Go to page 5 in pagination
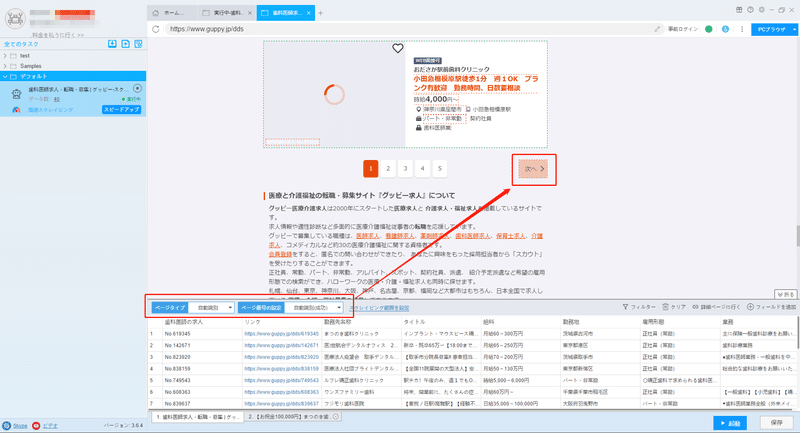 (x=440, y=169)
